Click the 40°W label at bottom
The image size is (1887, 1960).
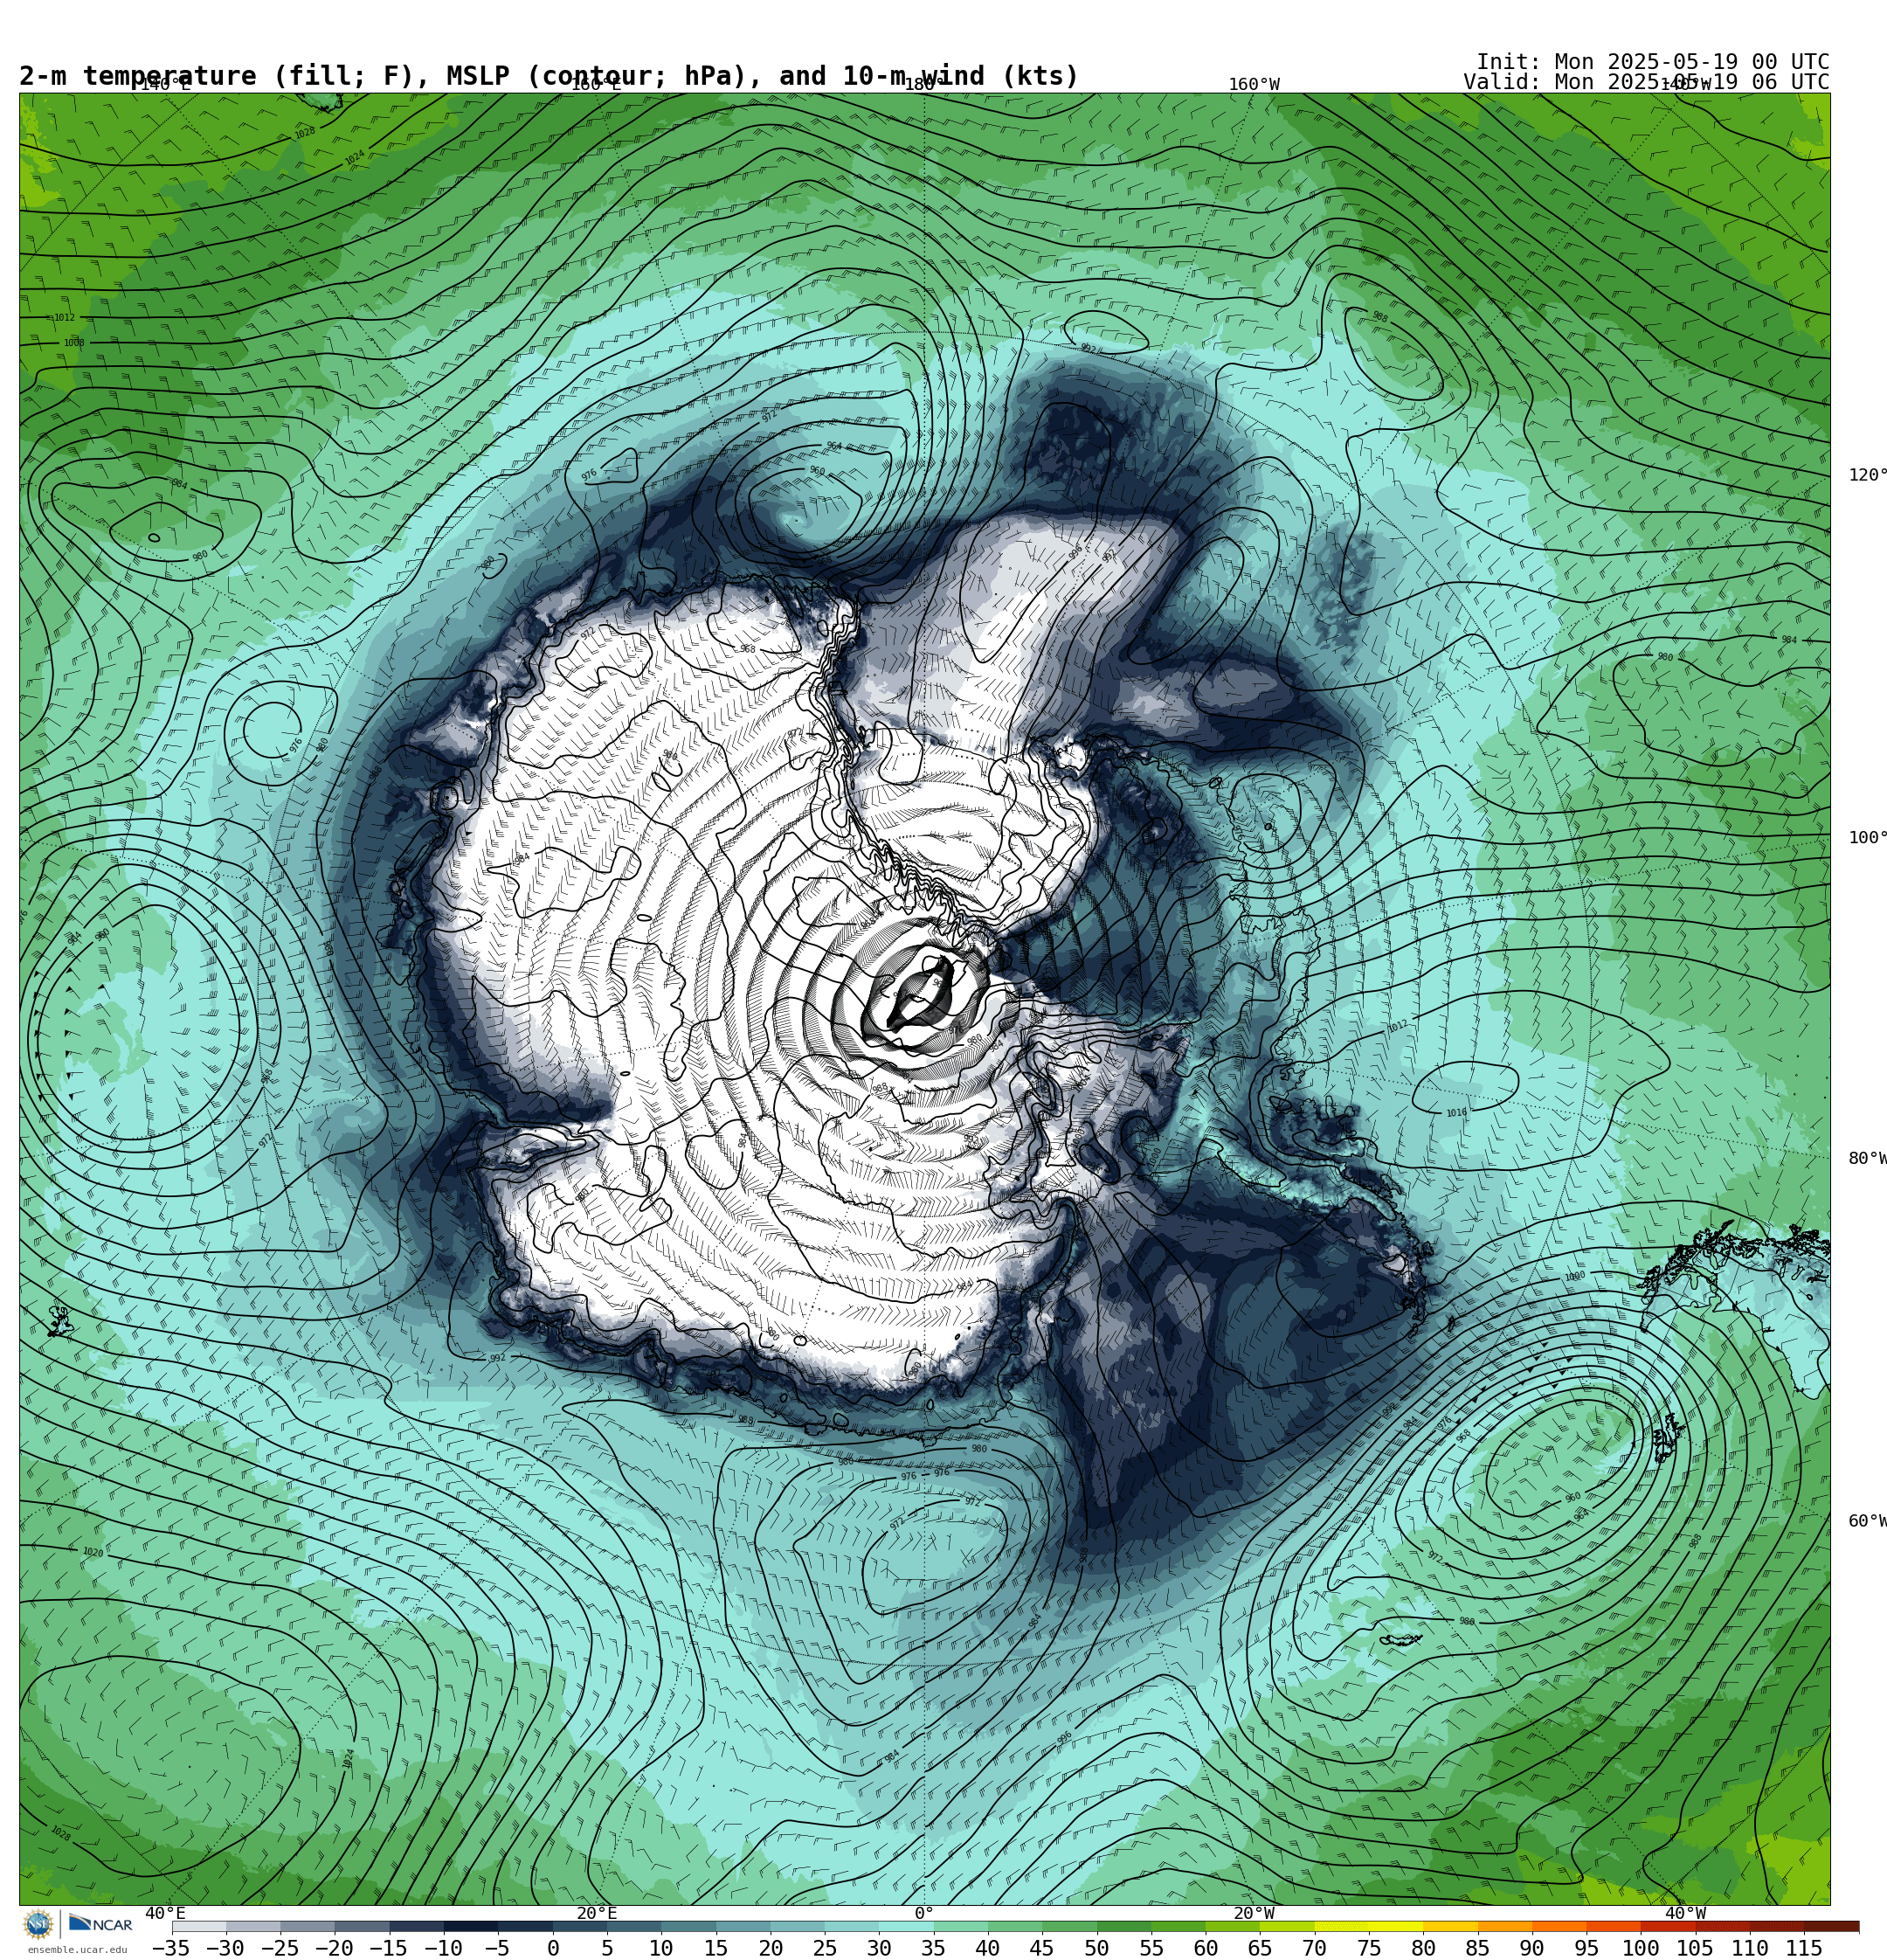coord(1685,1913)
